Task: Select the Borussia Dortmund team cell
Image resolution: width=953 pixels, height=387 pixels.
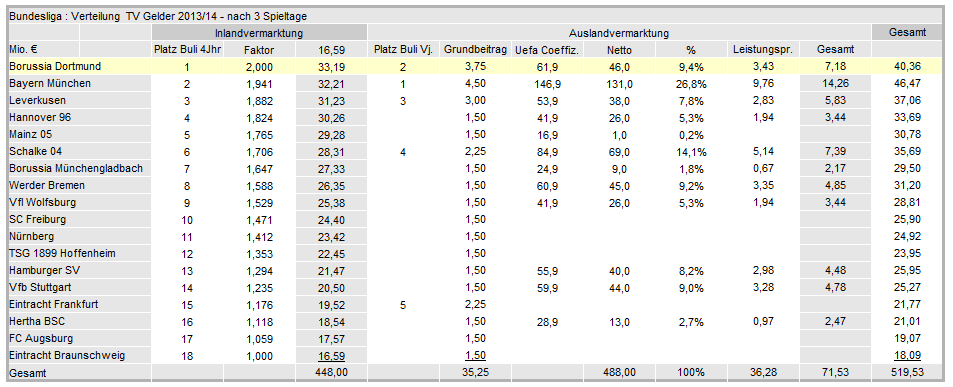Action: coord(78,66)
